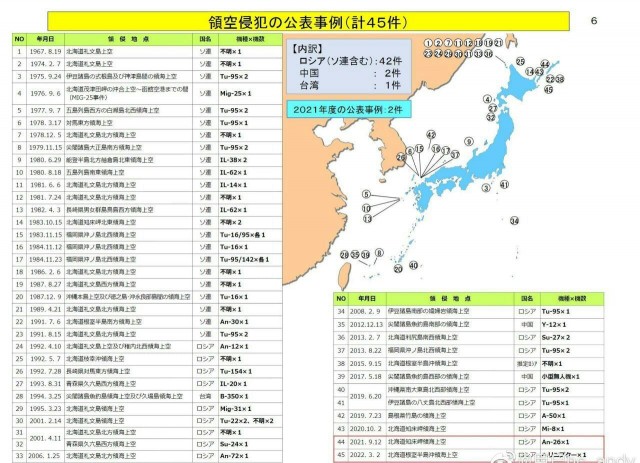Select the An-26×1 aircraft cell
The image size is (640, 463).
tap(572, 442)
